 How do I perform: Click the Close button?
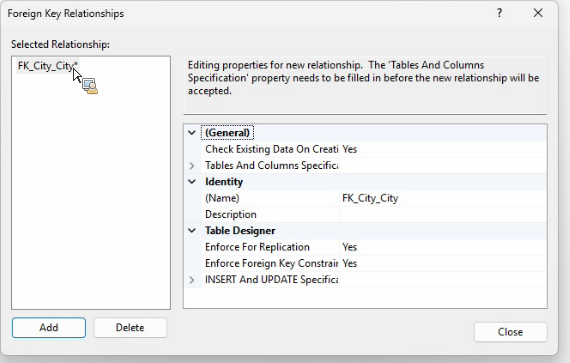(x=510, y=332)
